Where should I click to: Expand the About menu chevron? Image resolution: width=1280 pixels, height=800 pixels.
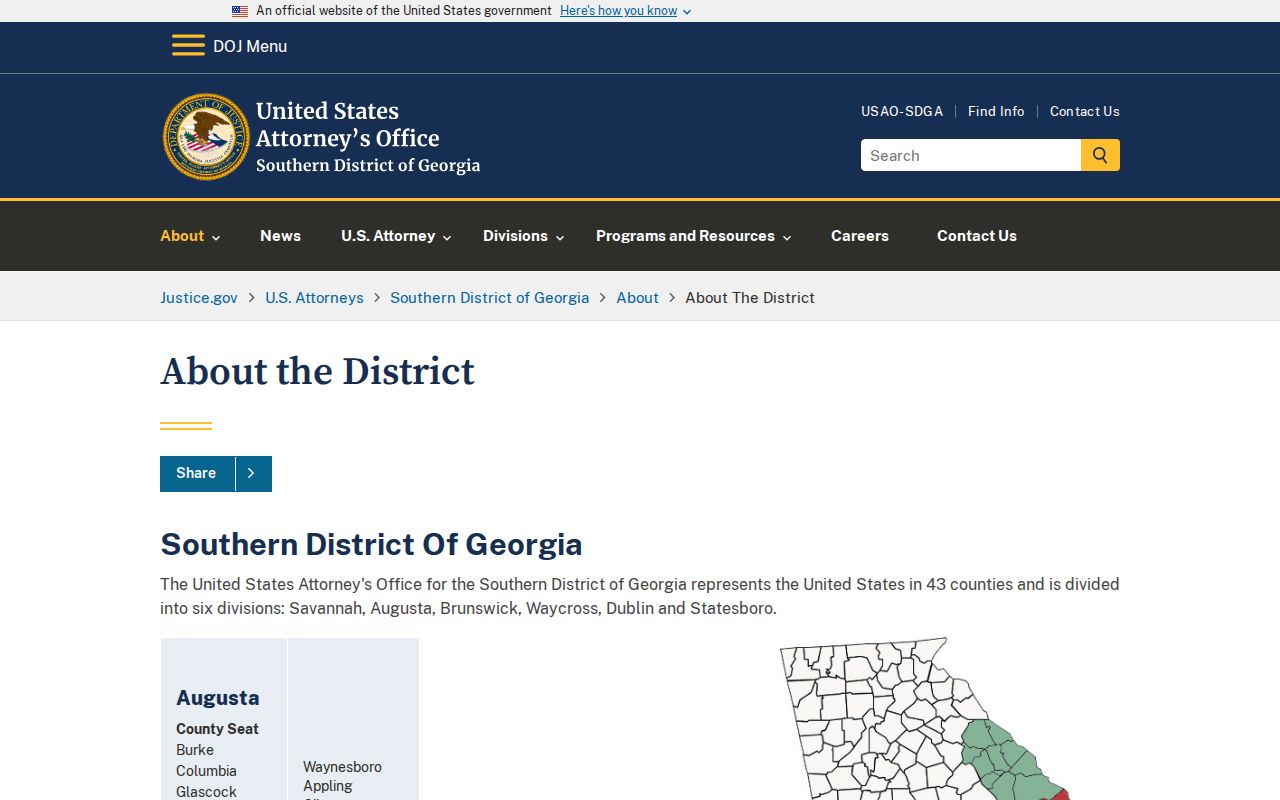216,237
